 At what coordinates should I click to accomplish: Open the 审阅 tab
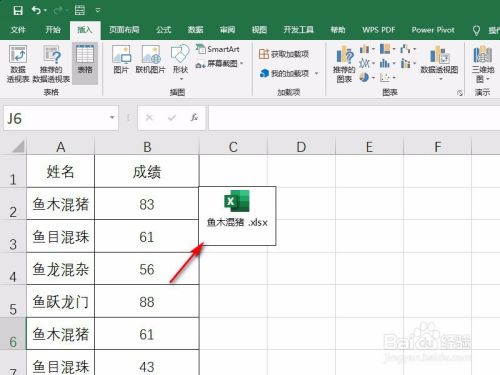[227, 30]
